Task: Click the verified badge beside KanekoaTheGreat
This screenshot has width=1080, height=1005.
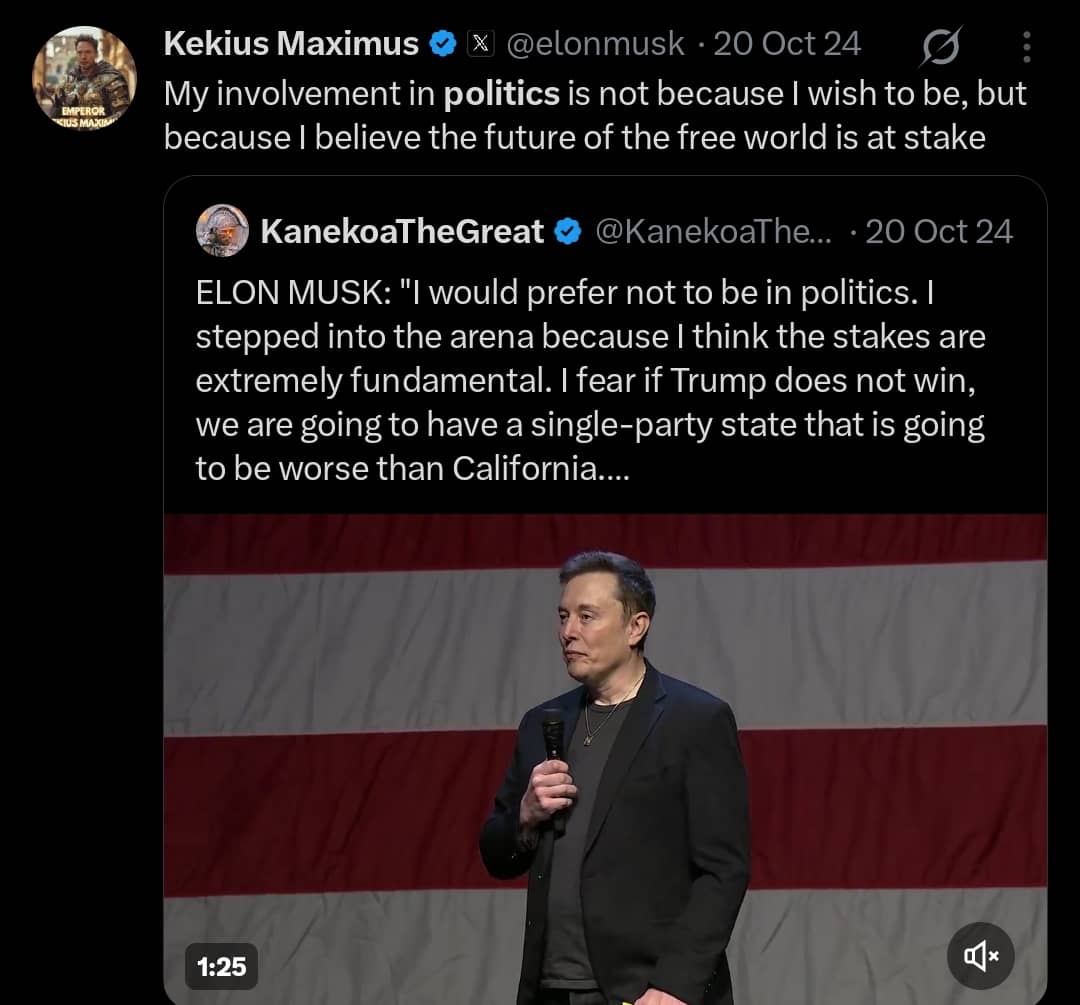Action: [x=567, y=232]
